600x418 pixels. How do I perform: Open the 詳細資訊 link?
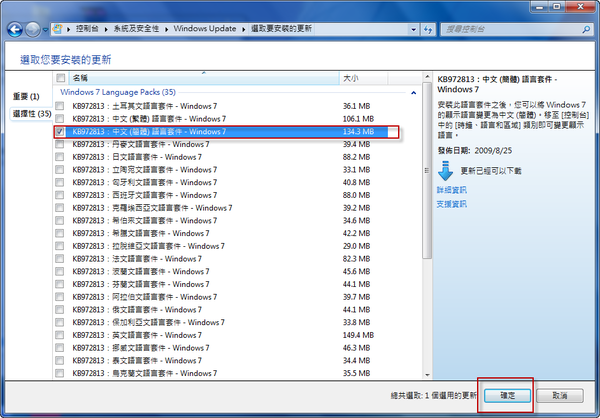pos(452,190)
